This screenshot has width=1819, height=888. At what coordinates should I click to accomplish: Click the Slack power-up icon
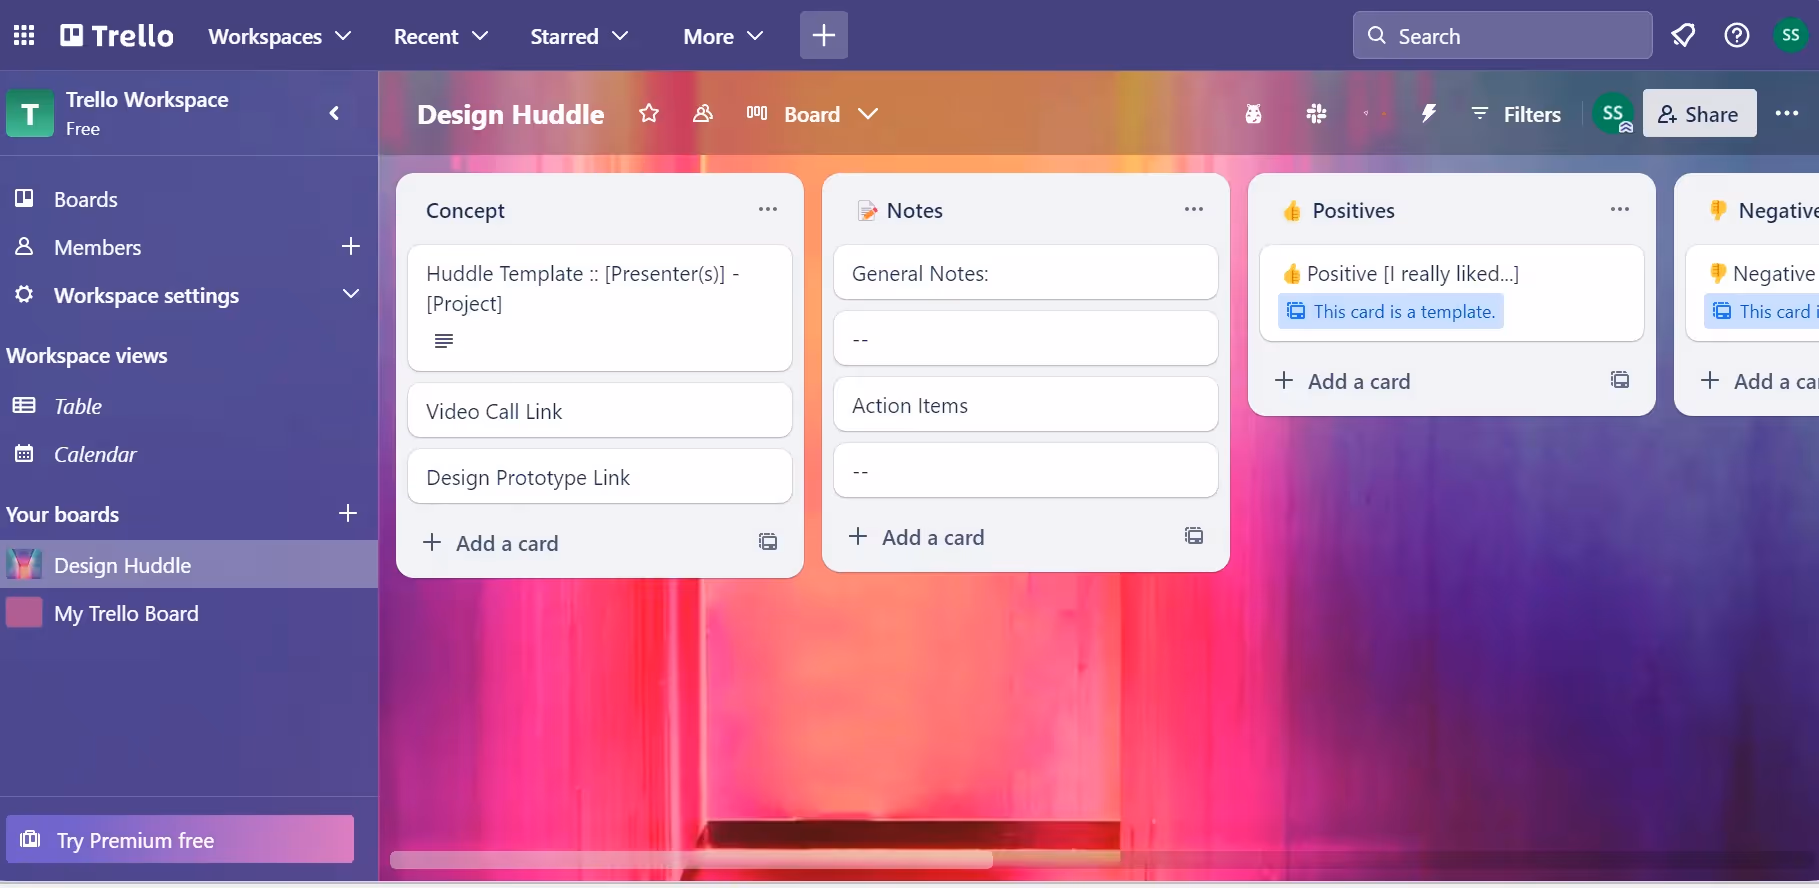pos(1316,114)
